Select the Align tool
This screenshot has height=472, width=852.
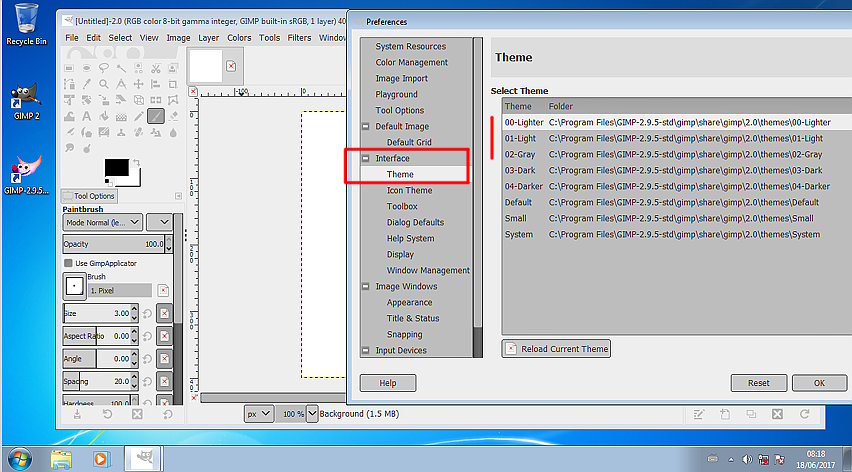(156, 84)
